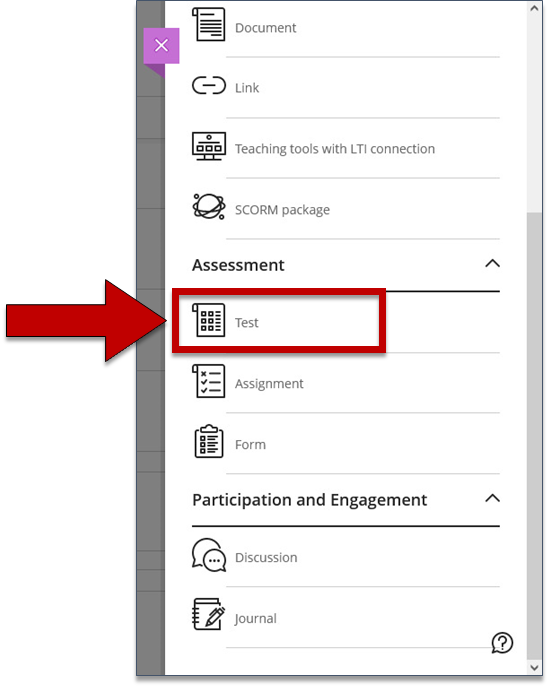Click scrollbar up arrow
This screenshot has width=549, height=687.
(534, 8)
